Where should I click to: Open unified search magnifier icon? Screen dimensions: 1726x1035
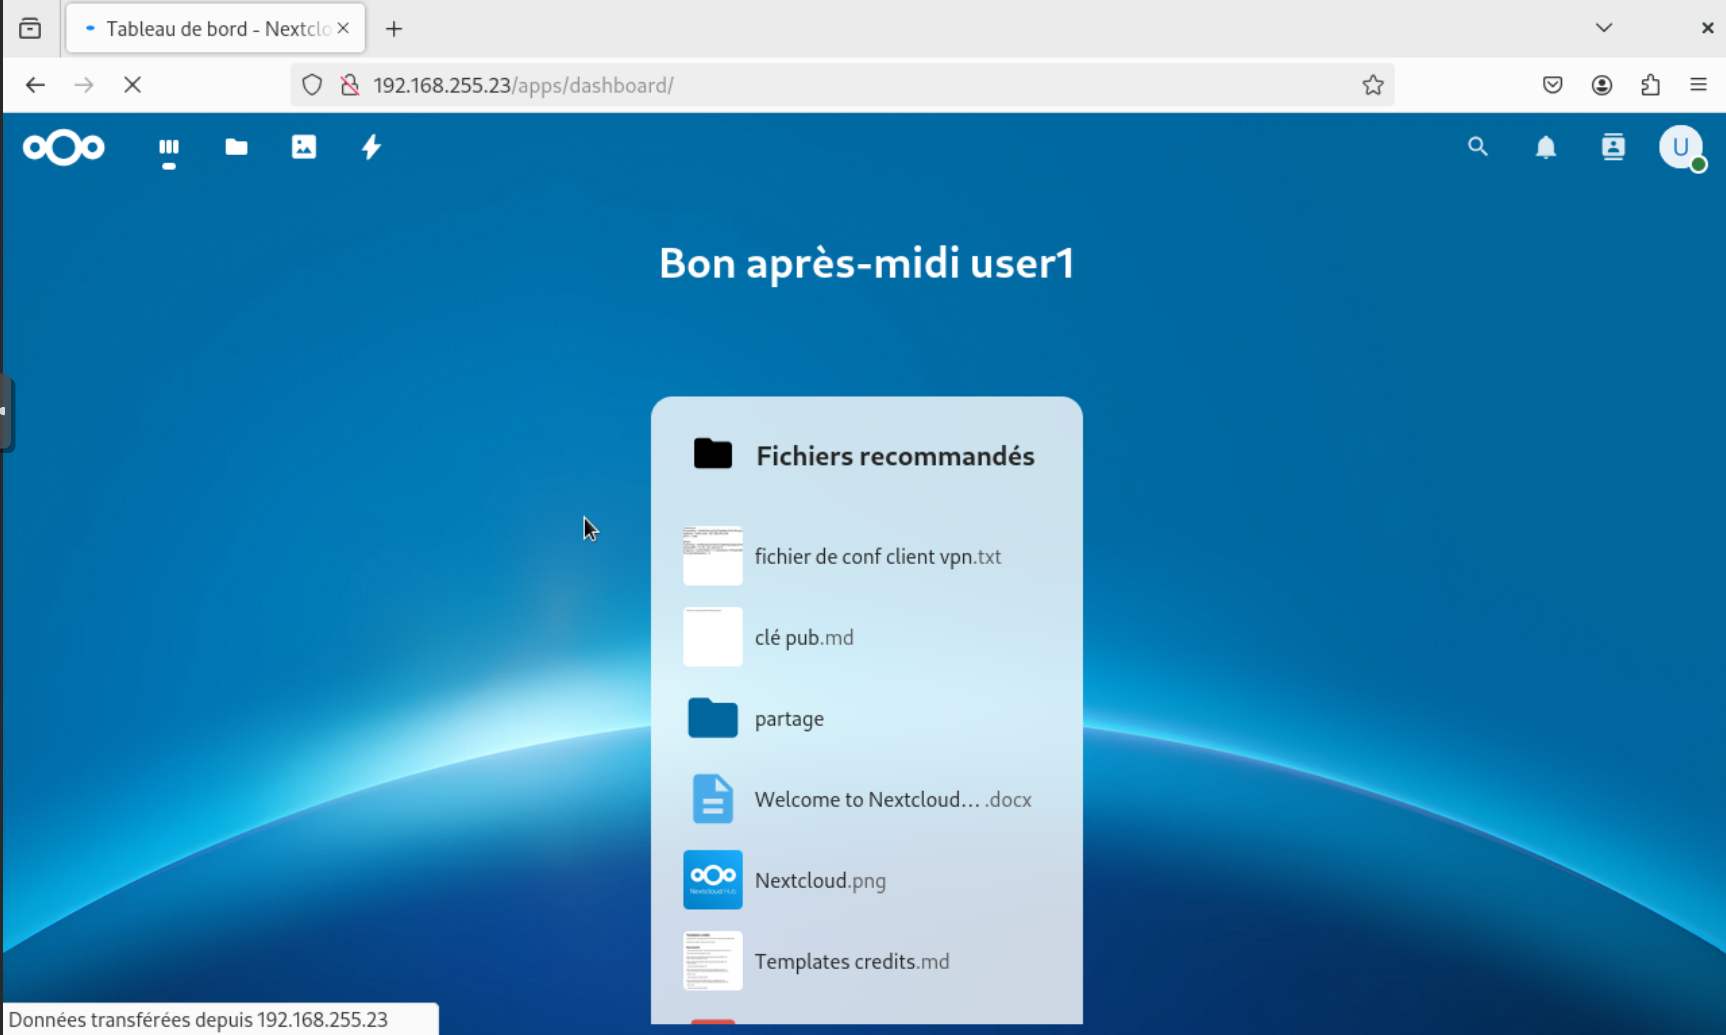click(x=1478, y=147)
